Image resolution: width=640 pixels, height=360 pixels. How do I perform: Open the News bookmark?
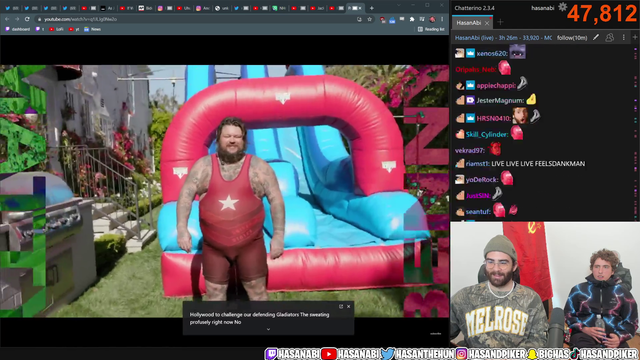(93, 29)
